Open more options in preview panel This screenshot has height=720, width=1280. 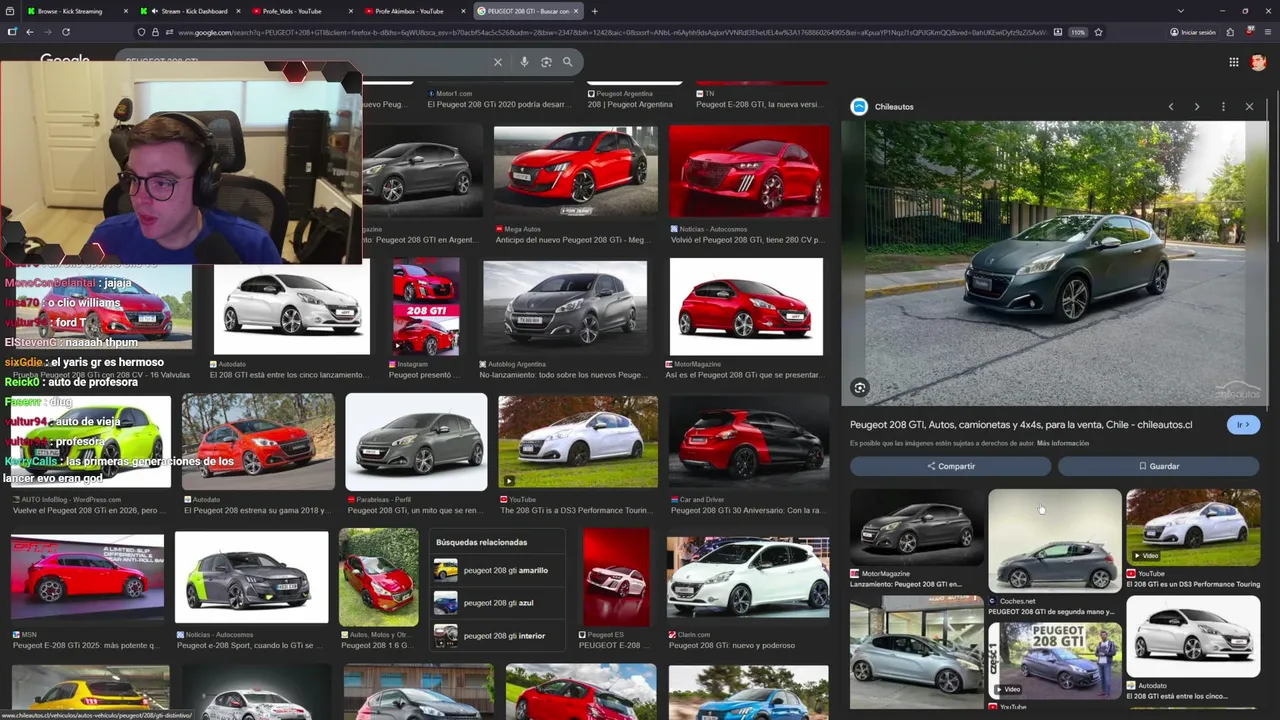click(x=1223, y=106)
